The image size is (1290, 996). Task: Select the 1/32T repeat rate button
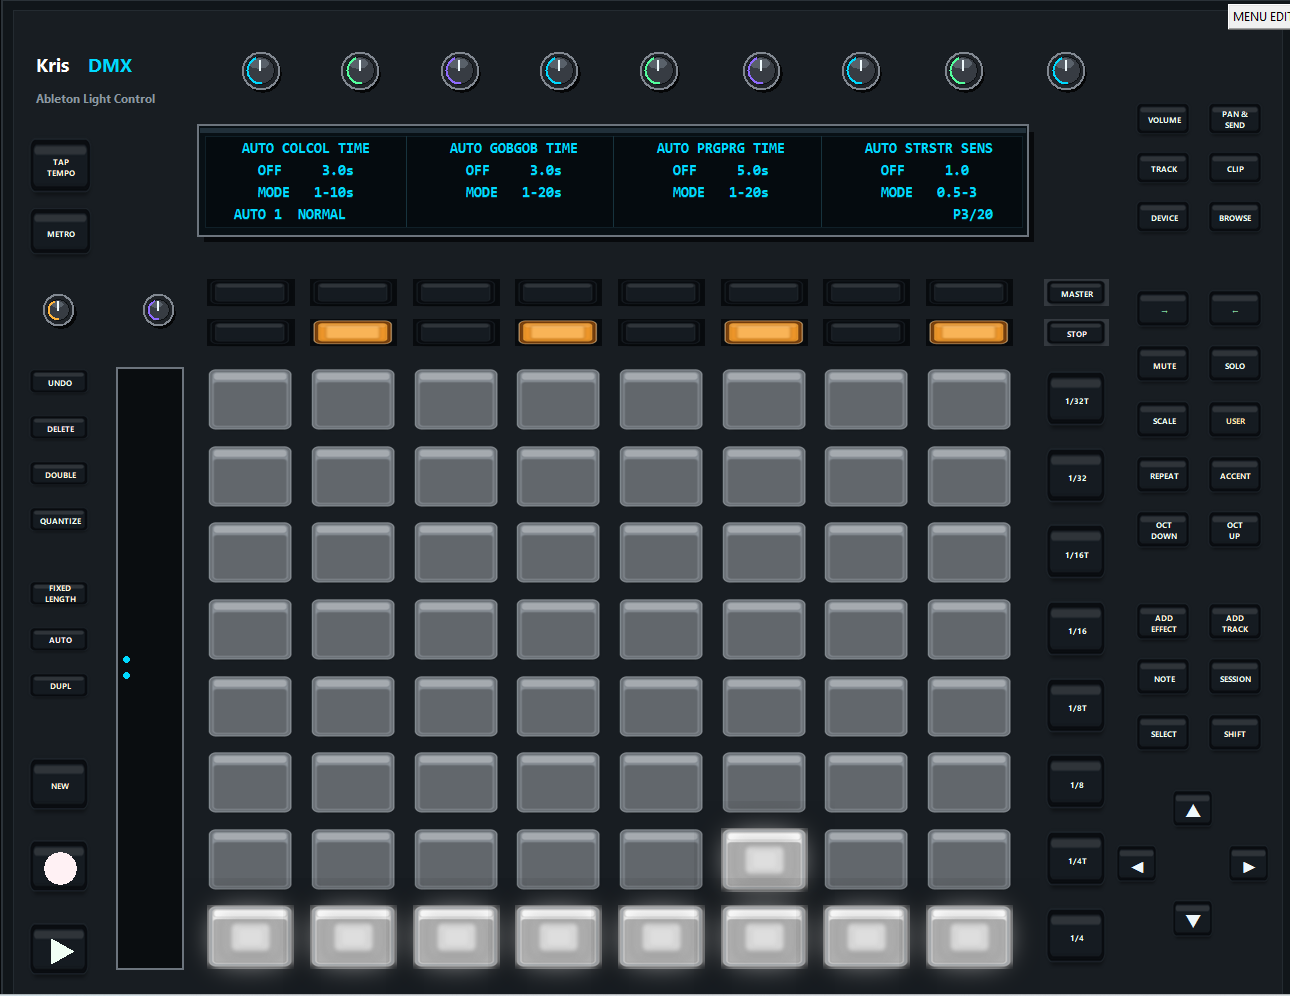click(1076, 401)
